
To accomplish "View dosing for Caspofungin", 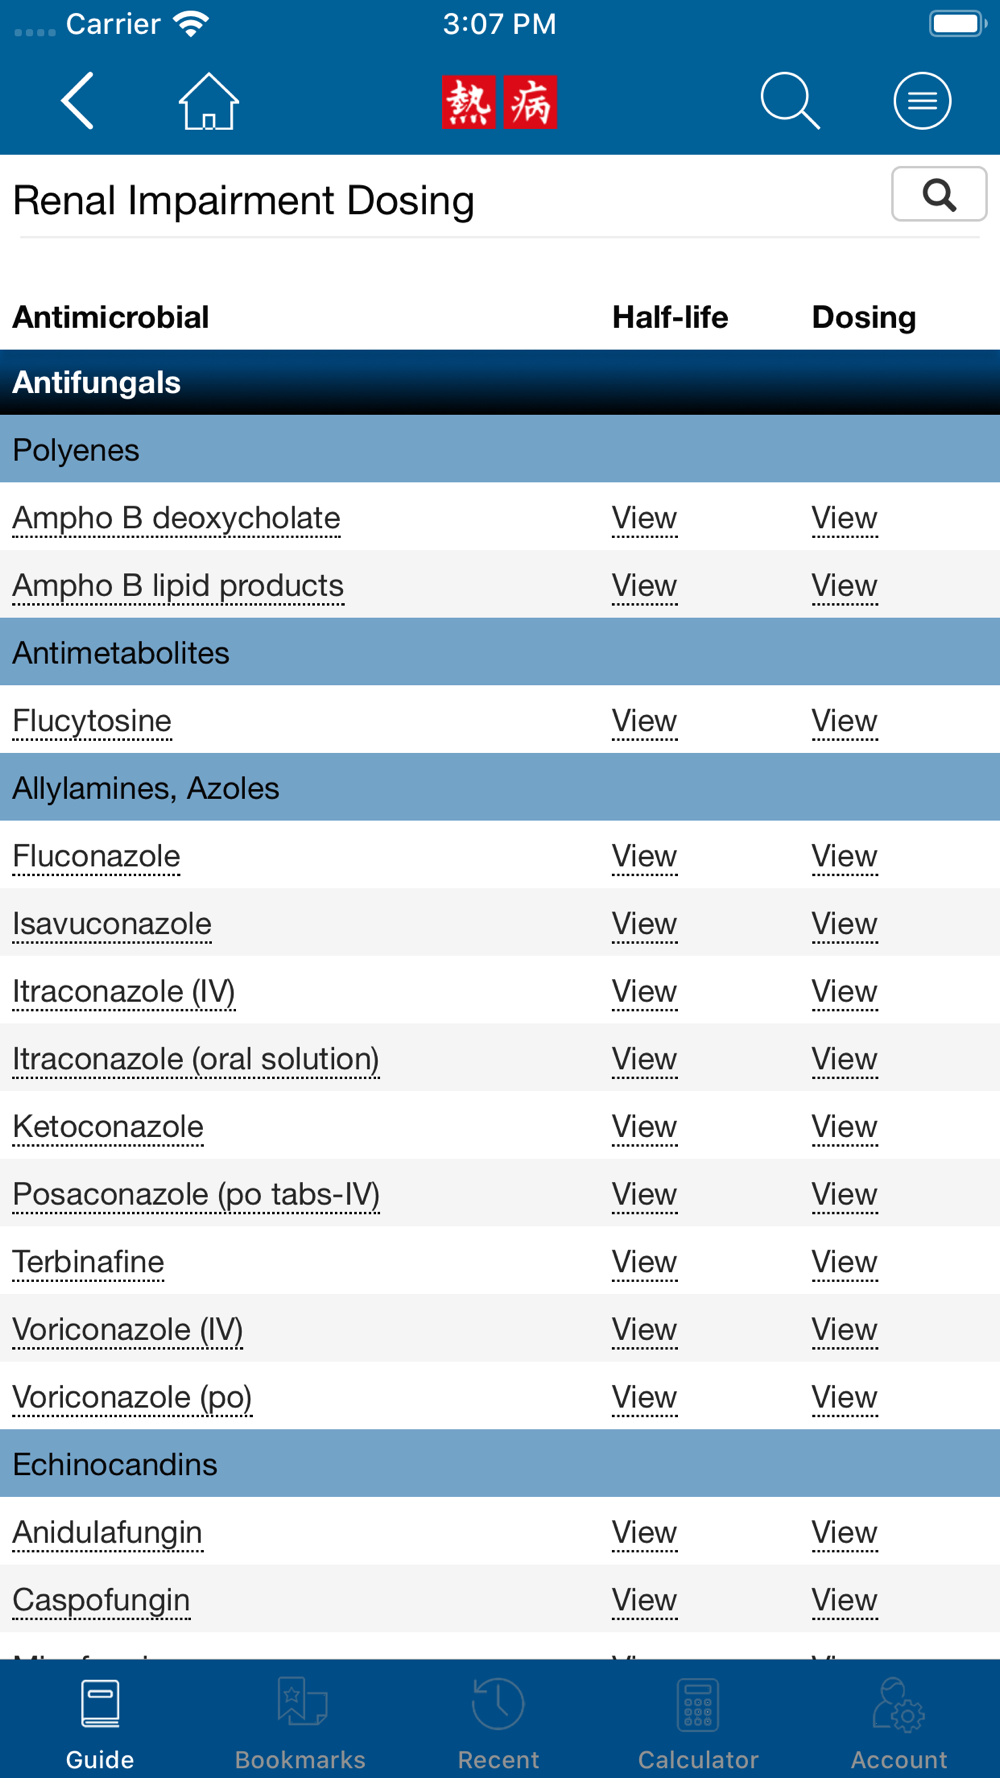I will [844, 1600].
